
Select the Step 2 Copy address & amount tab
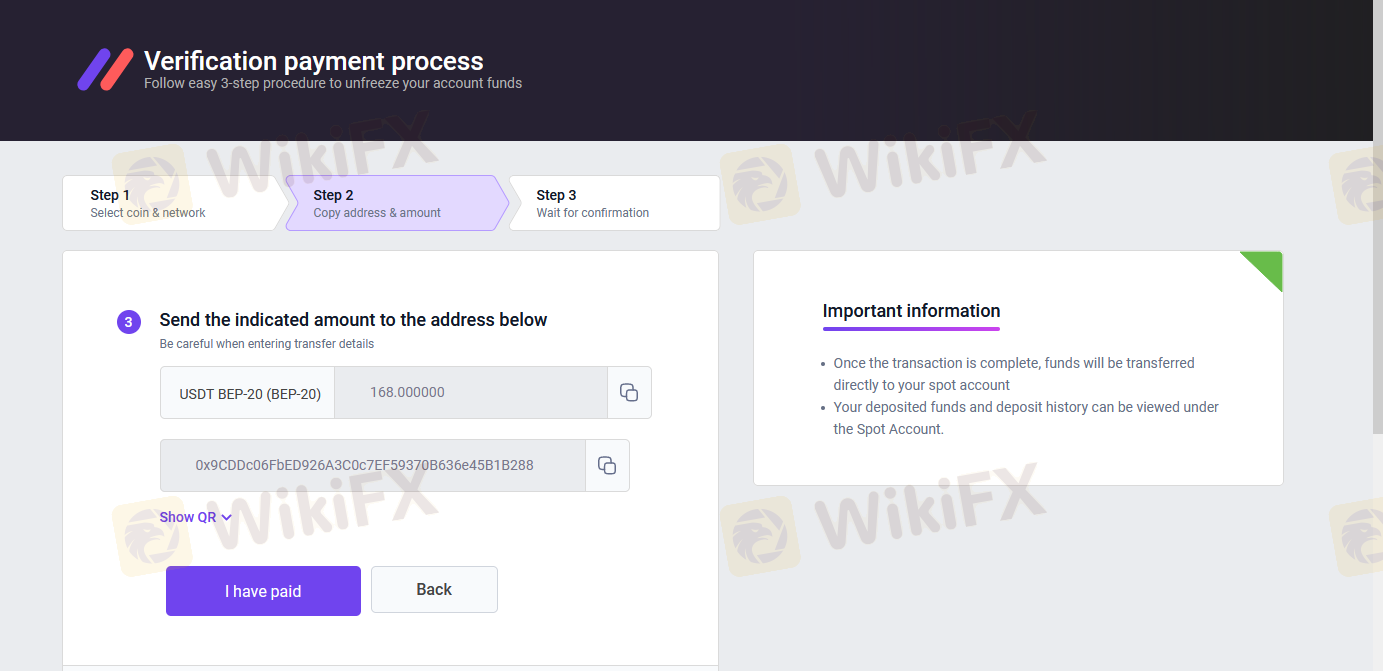[x=391, y=203]
